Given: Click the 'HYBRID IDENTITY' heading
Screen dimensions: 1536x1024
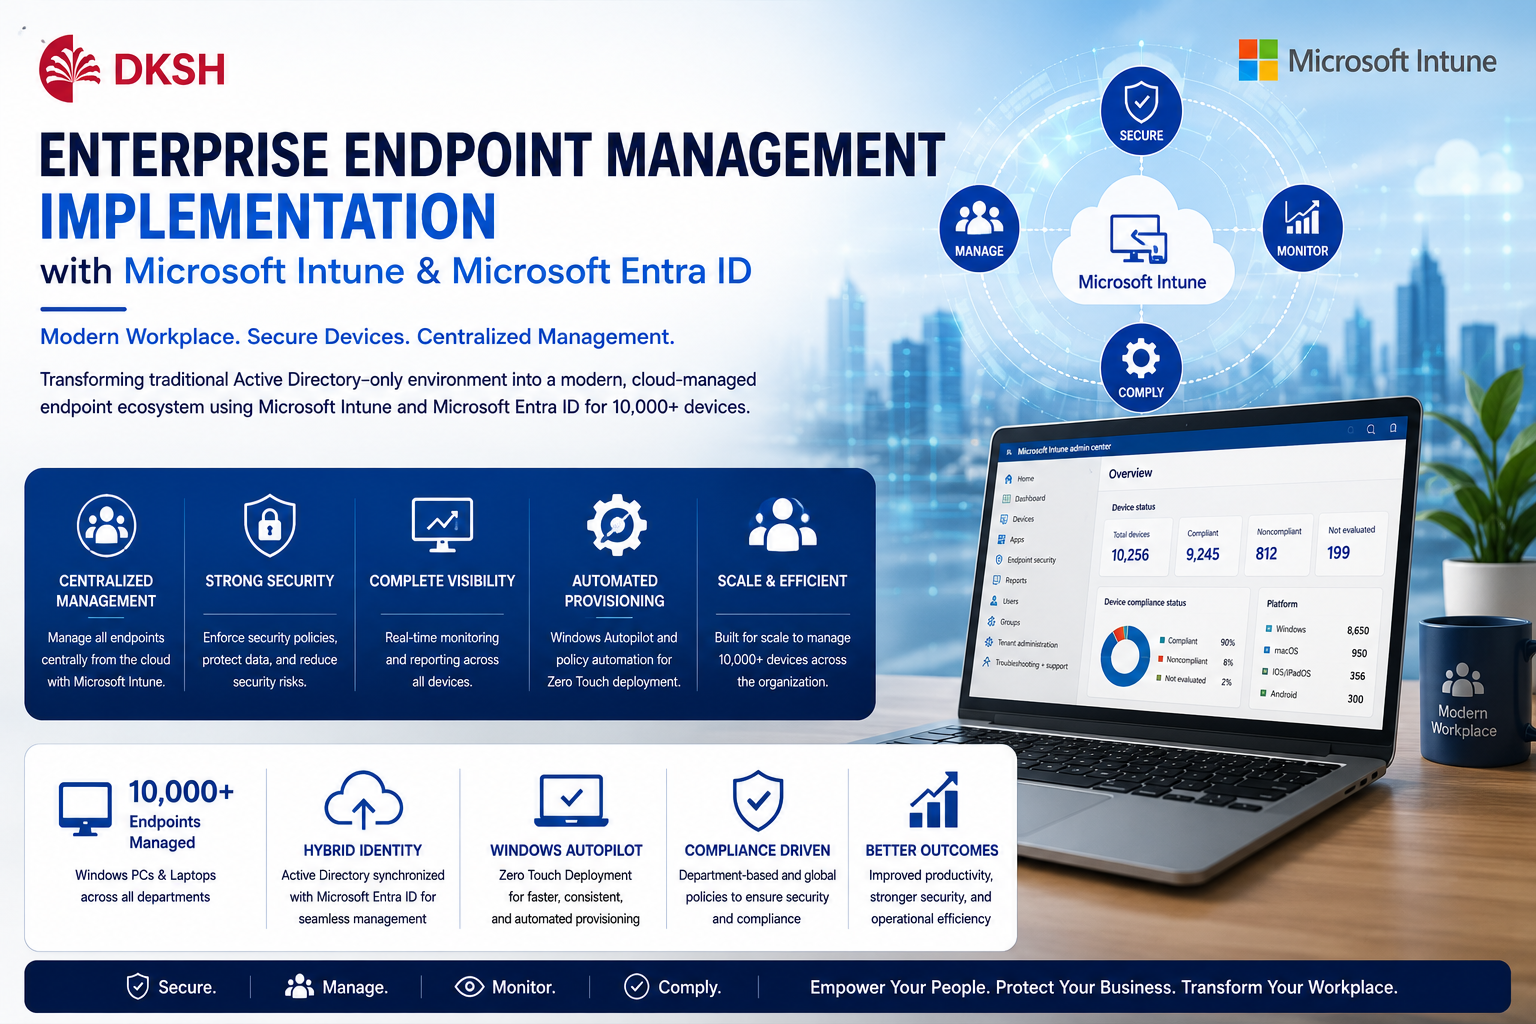Looking at the screenshot, I should click(x=363, y=850).
